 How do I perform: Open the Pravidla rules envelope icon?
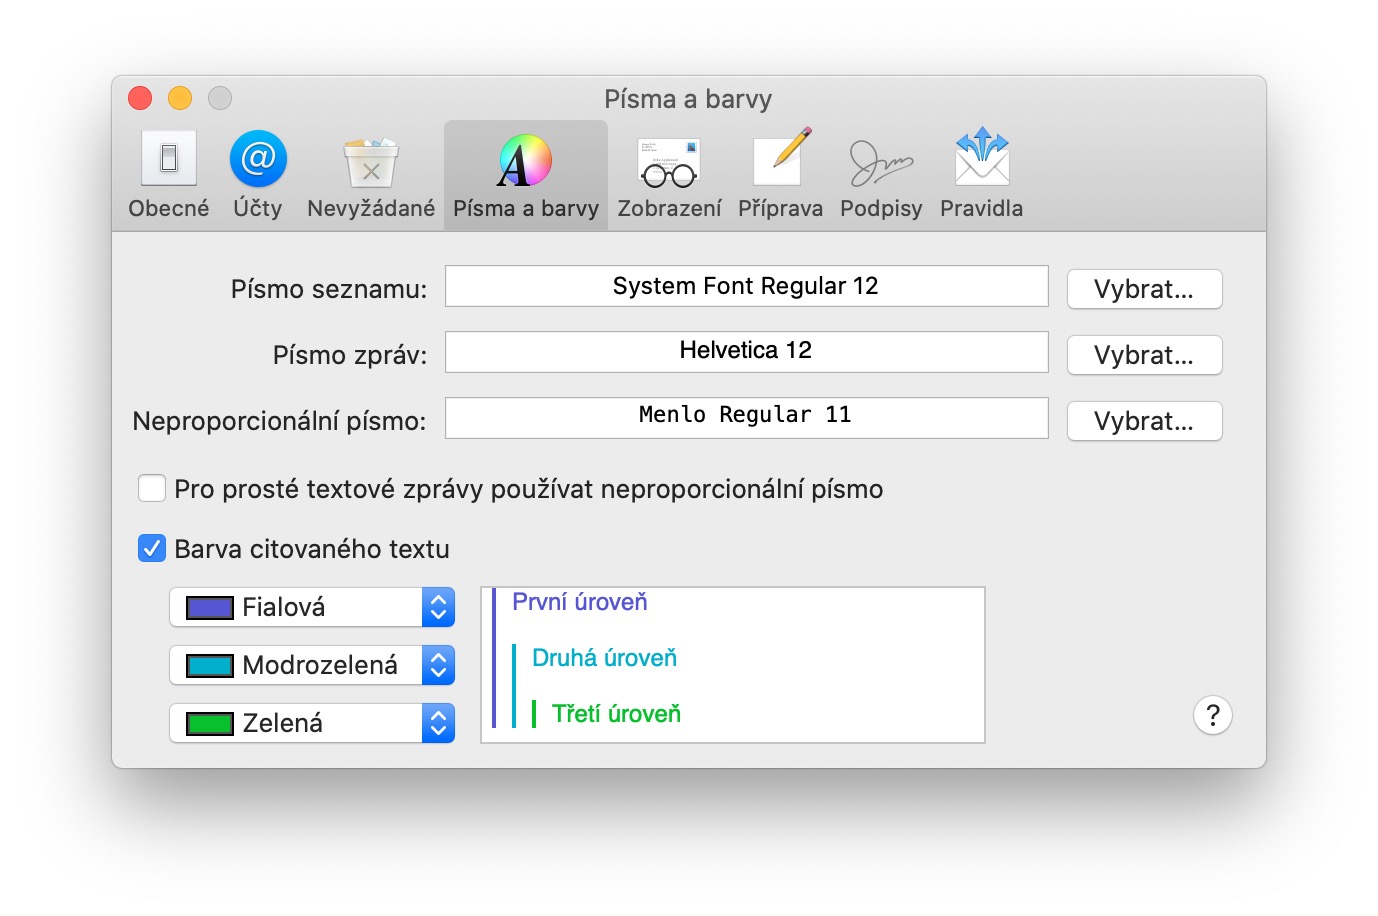coord(981,160)
